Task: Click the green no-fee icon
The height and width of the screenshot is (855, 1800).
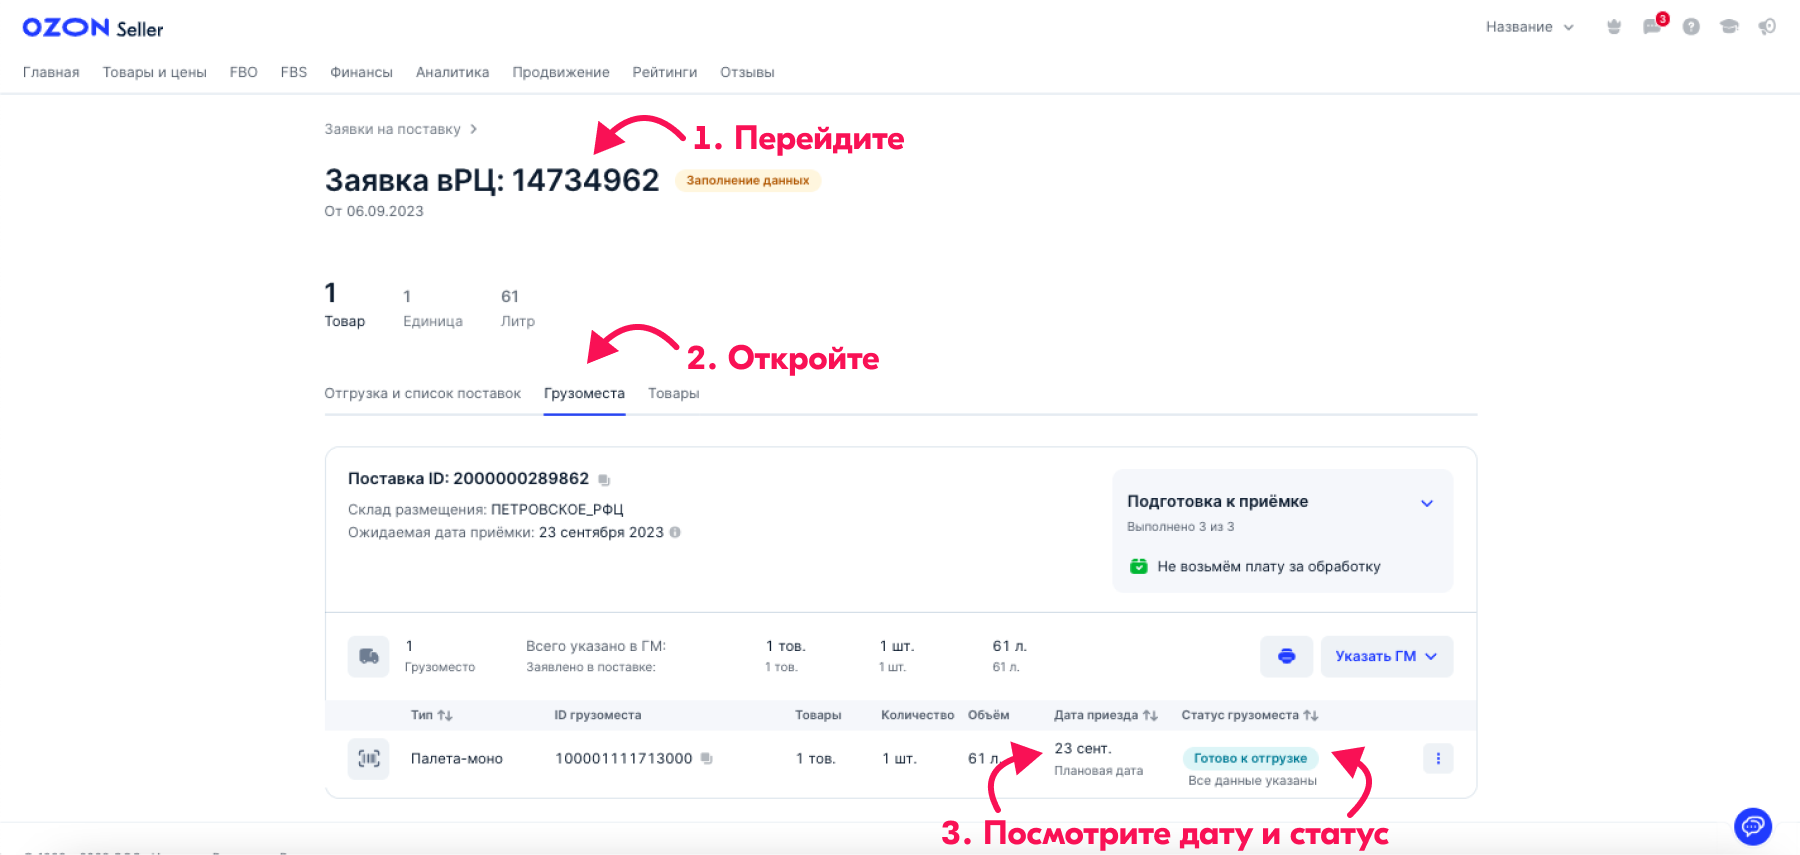Action: click(x=1138, y=566)
